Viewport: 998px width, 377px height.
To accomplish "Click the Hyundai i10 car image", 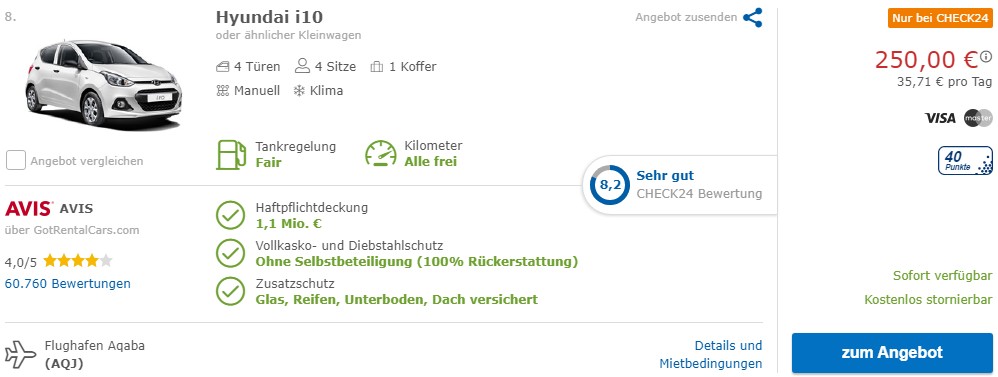I will (104, 84).
